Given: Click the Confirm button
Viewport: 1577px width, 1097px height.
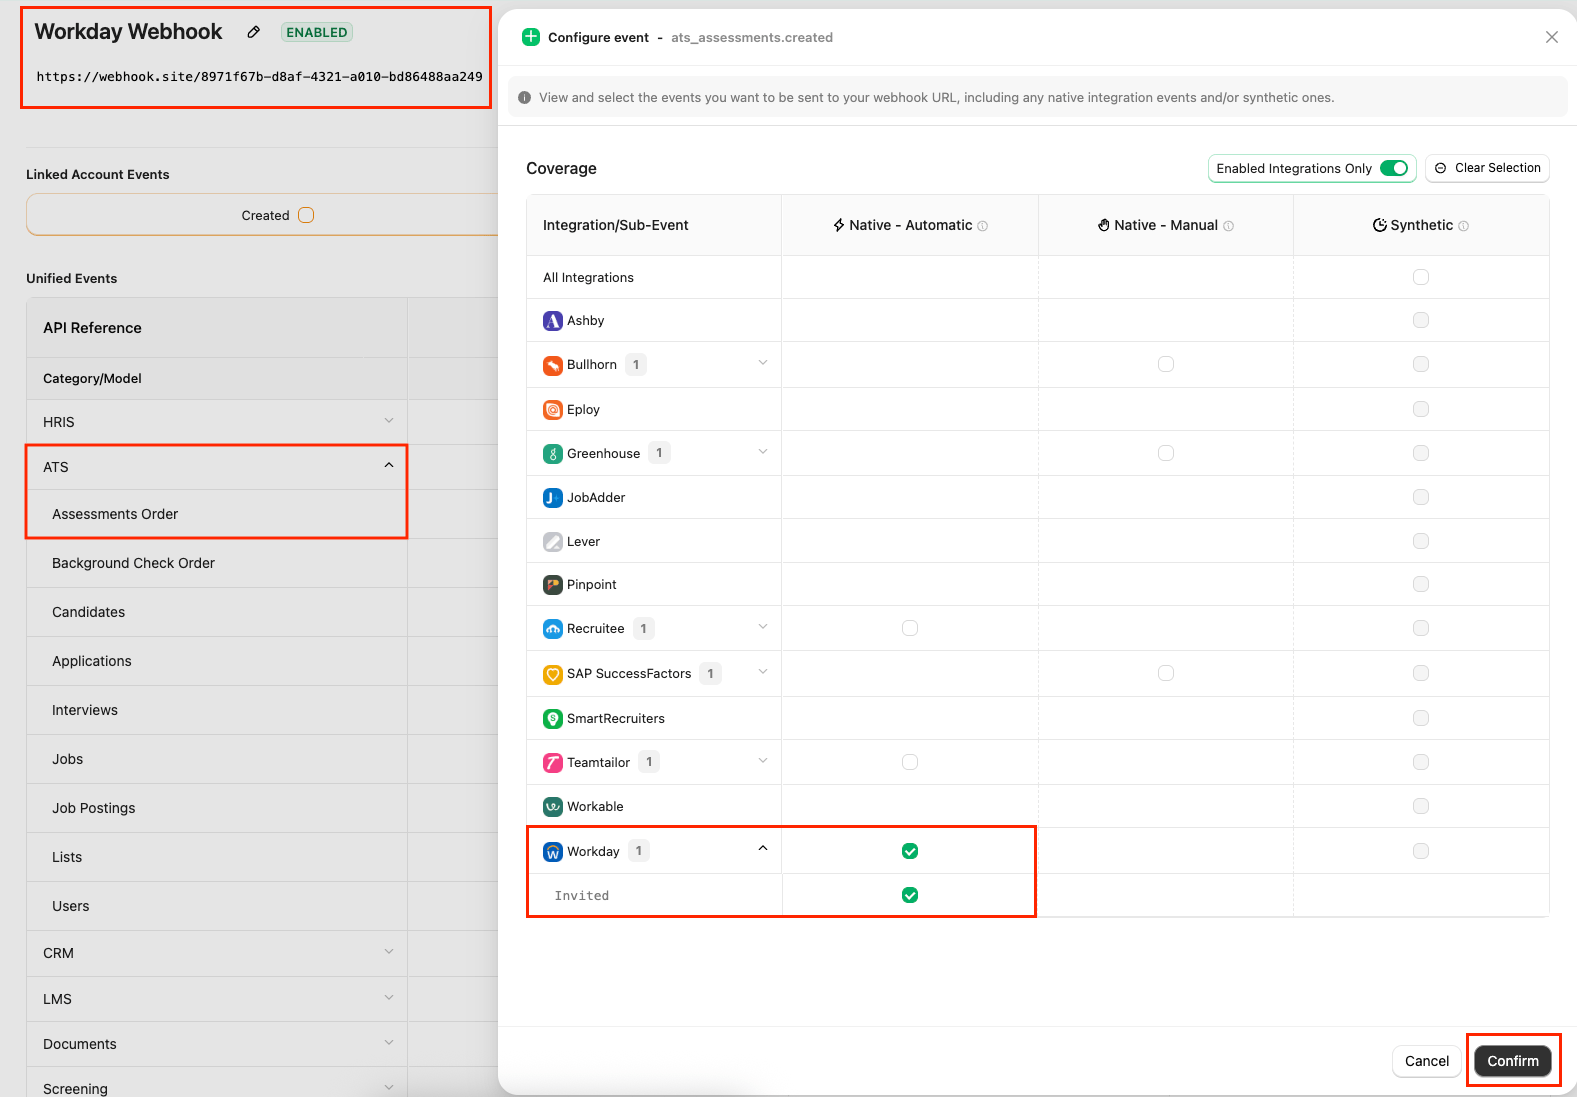Looking at the screenshot, I should click(x=1512, y=1061).
